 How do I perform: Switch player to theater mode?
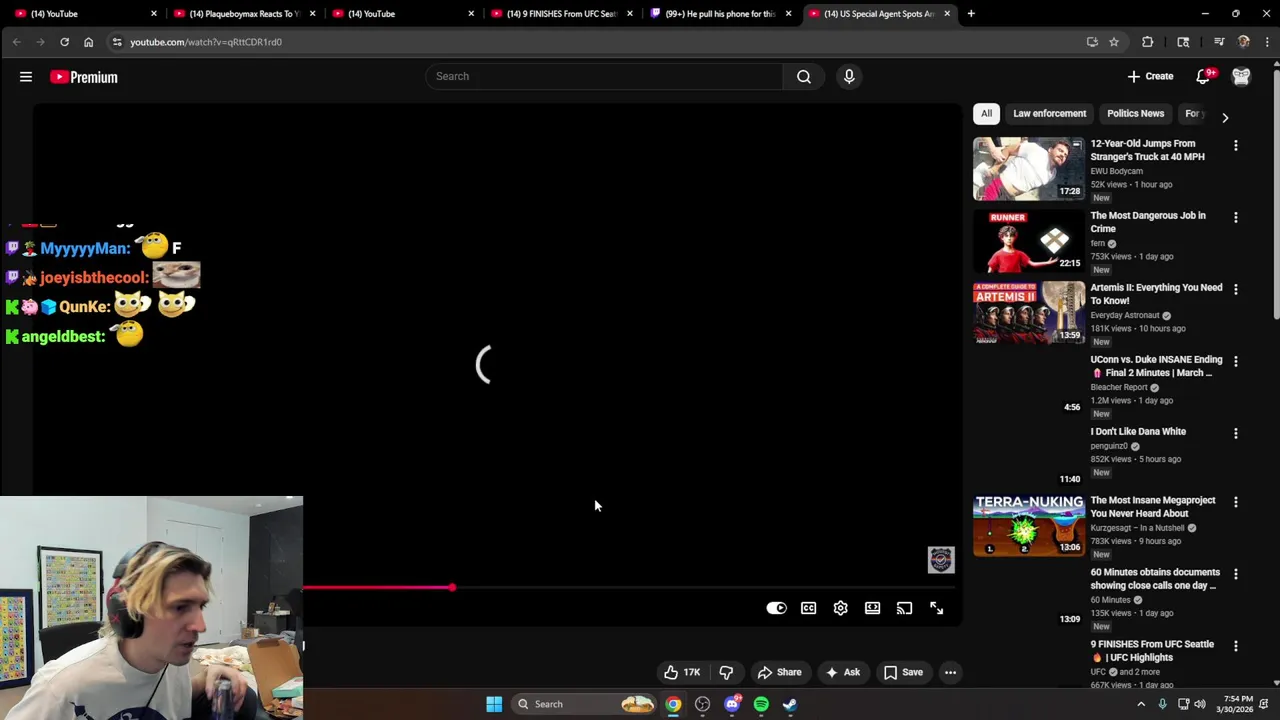point(873,608)
